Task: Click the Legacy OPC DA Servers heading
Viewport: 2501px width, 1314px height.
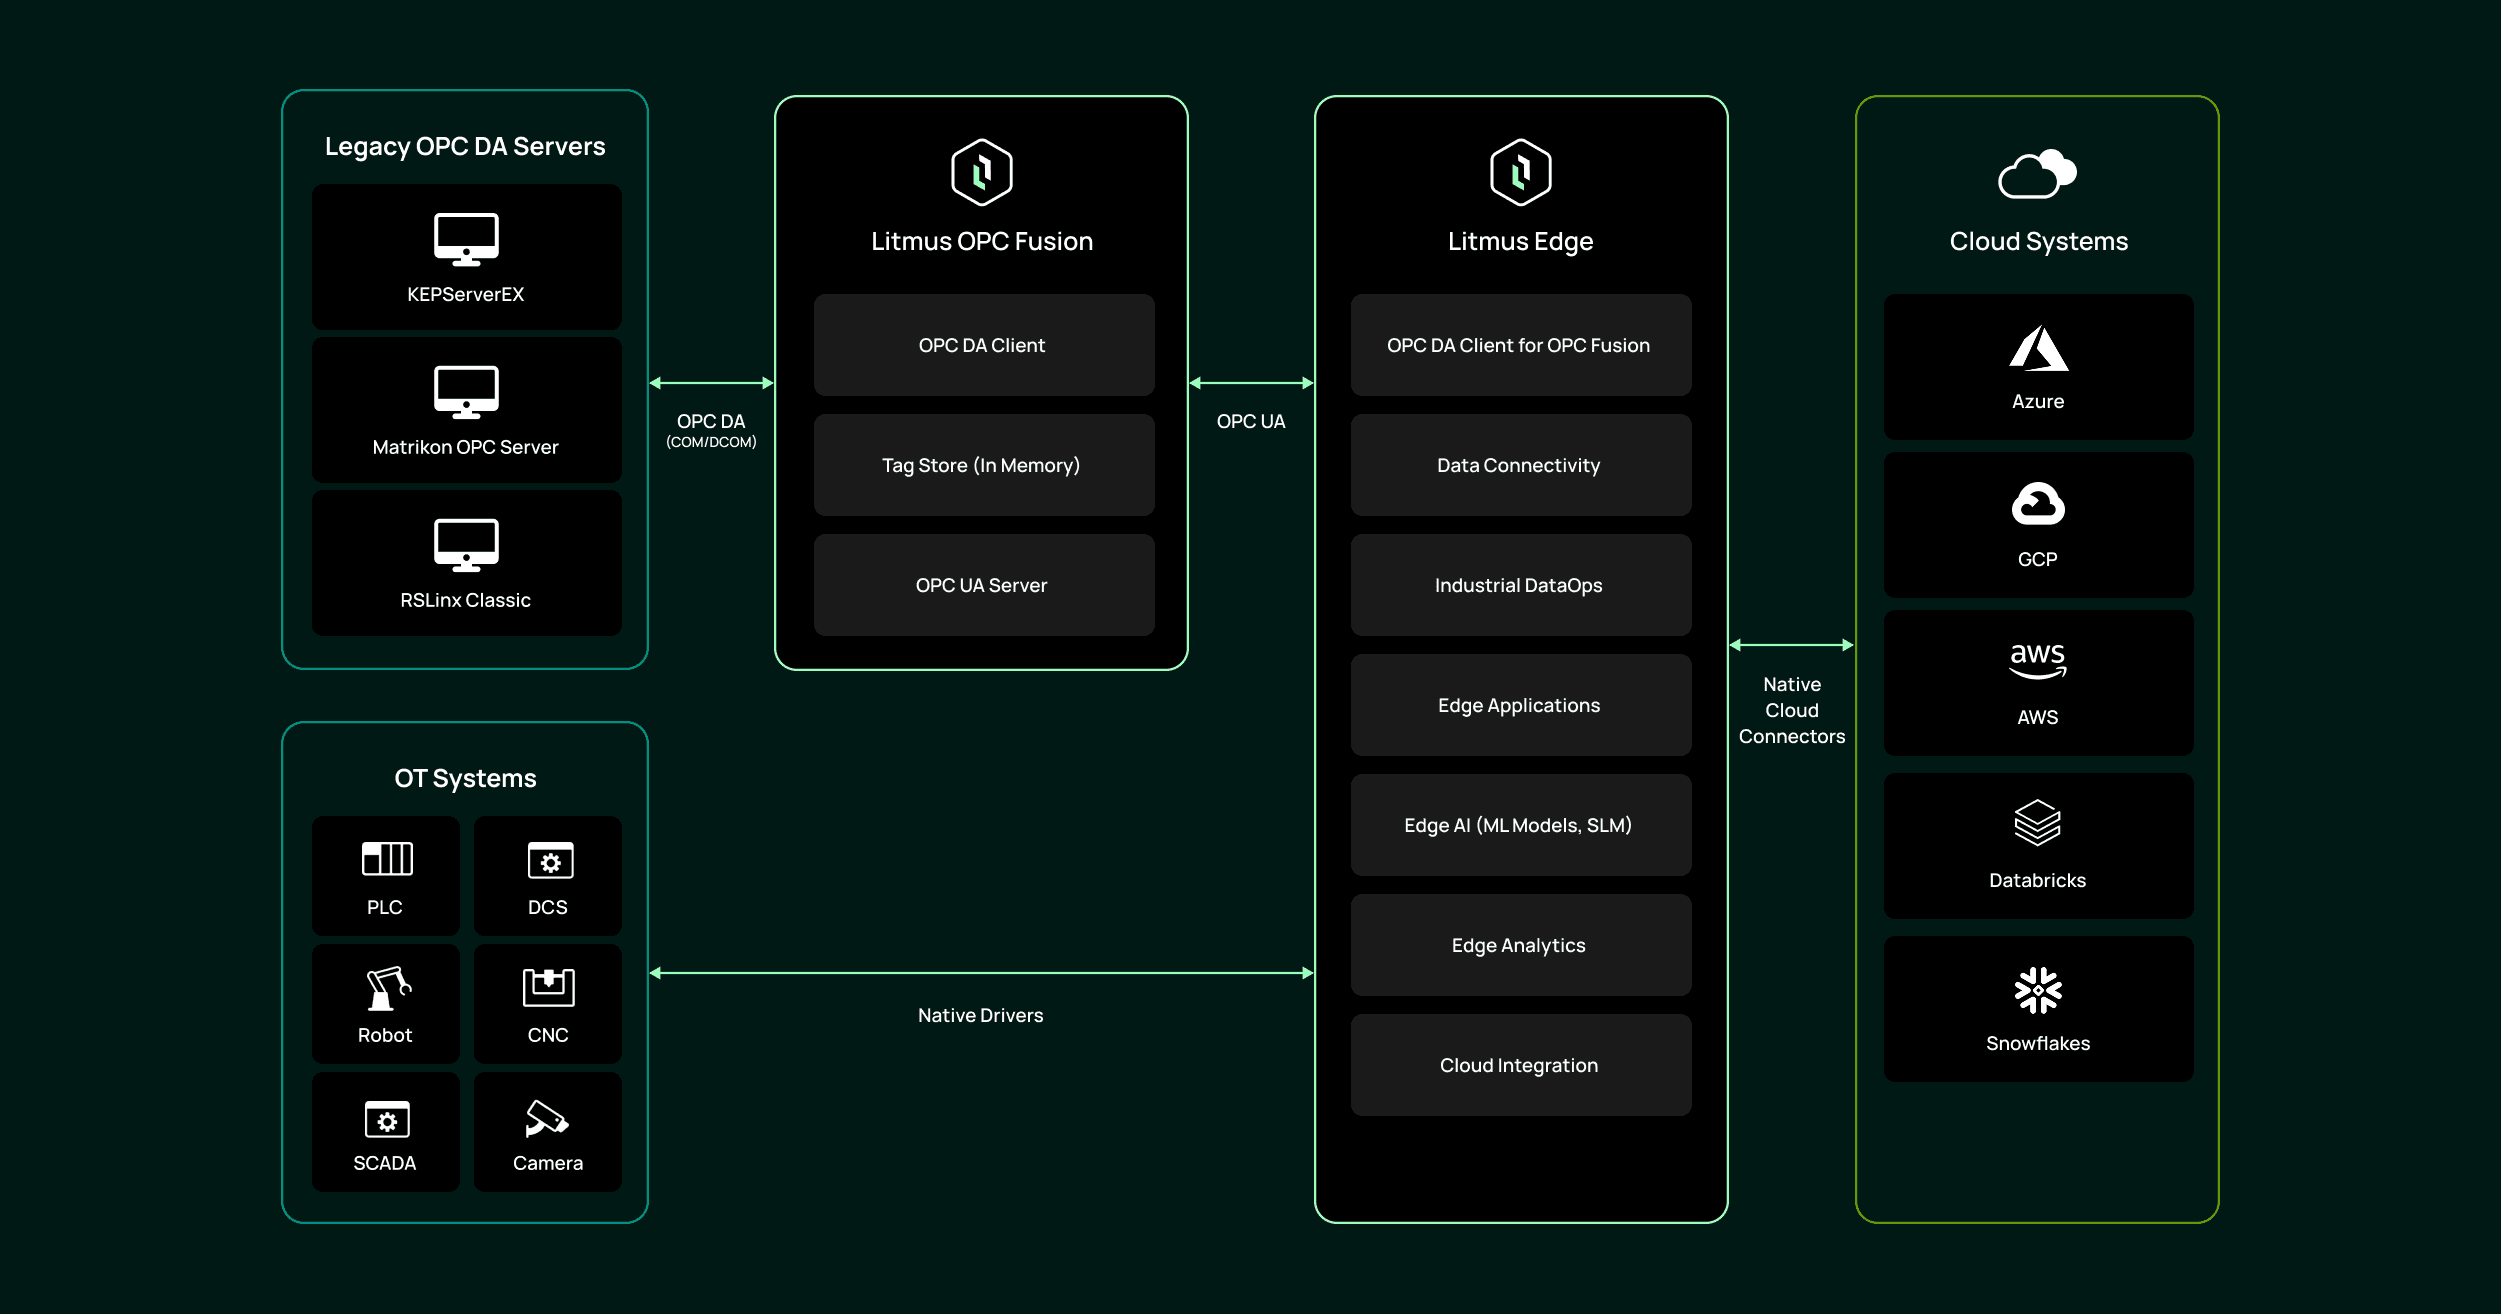Action: [x=465, y=147]
